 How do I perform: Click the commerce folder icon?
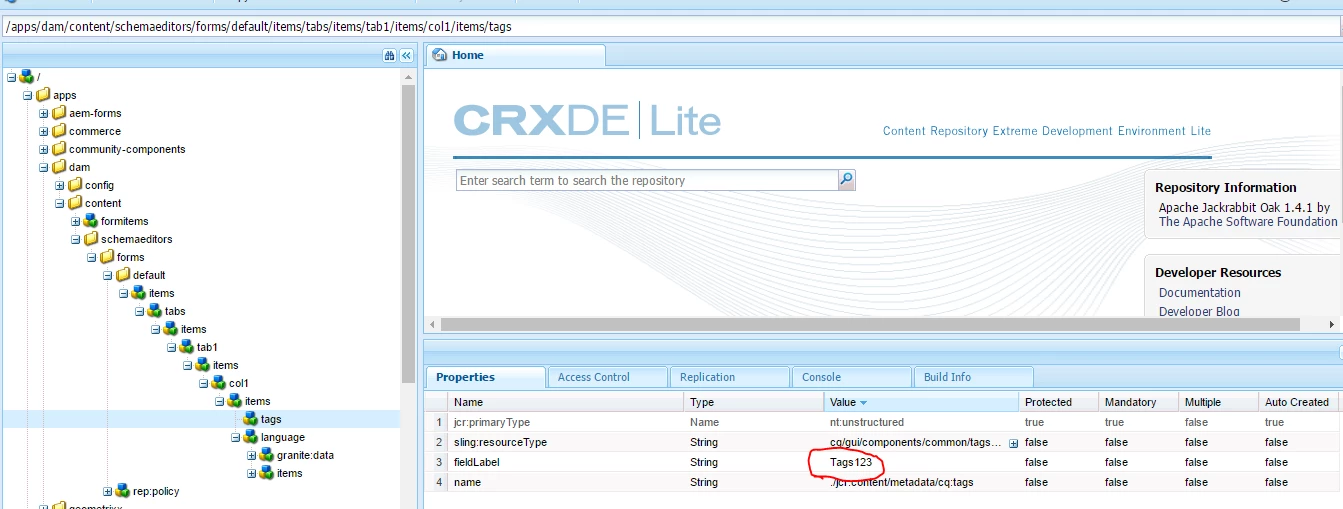(x=59, y=131)
